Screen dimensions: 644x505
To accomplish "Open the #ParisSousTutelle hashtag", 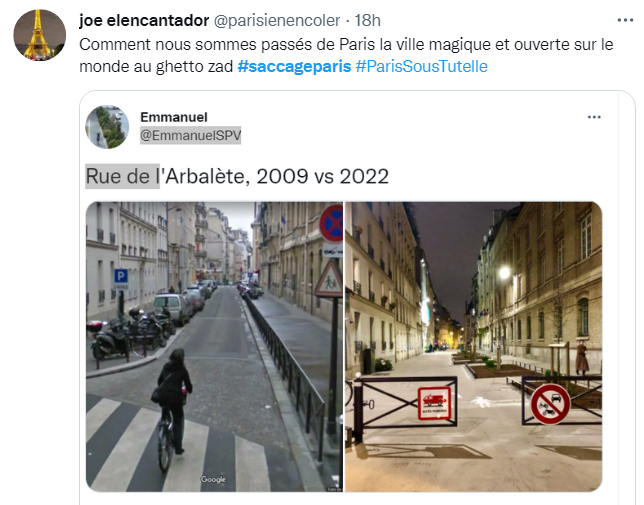I will (x=421, y=66).
